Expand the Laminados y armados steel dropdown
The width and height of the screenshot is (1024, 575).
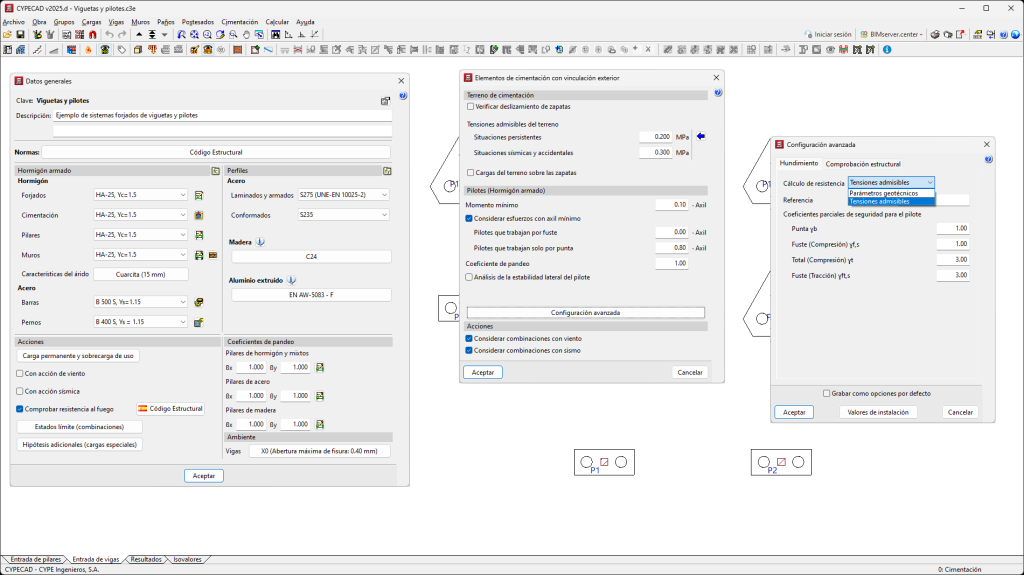point(342,195)
